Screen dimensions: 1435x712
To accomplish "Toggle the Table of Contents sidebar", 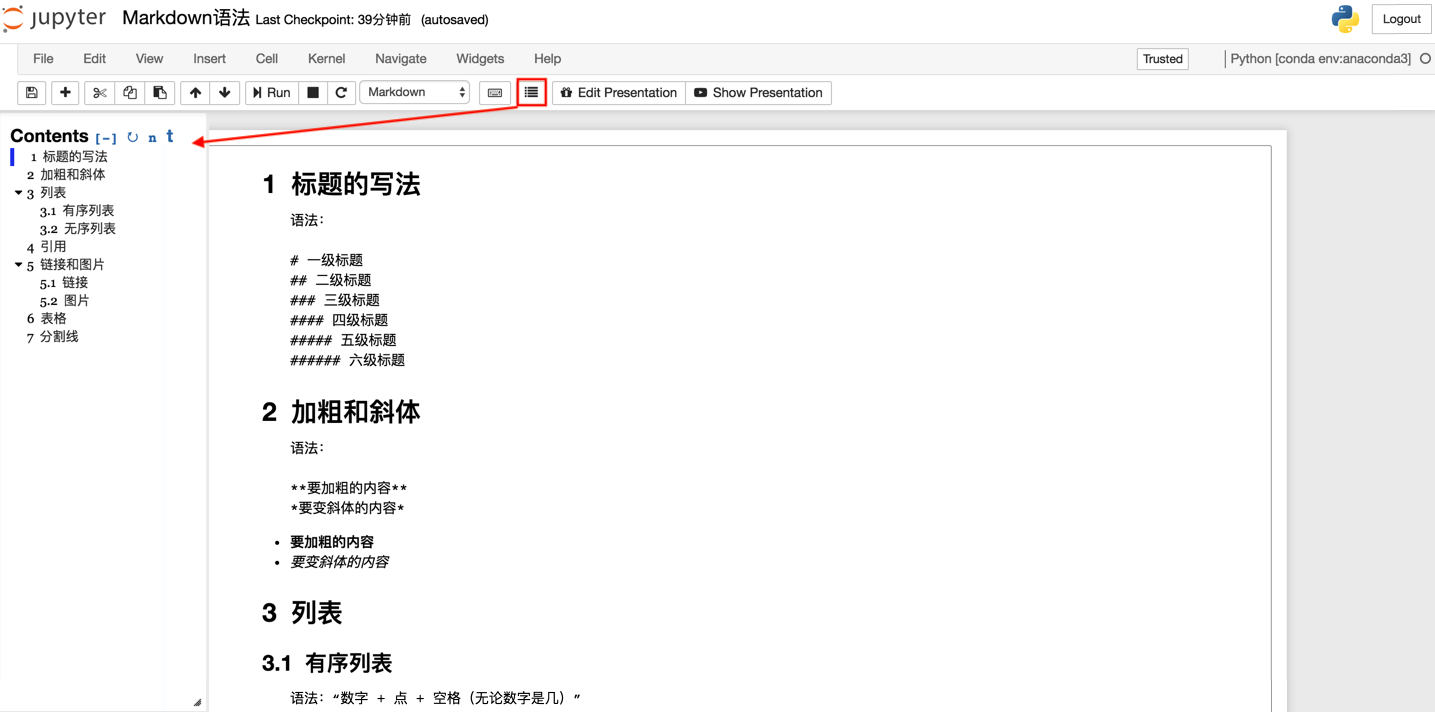I will pyautogui.click(x=531, y=92).
